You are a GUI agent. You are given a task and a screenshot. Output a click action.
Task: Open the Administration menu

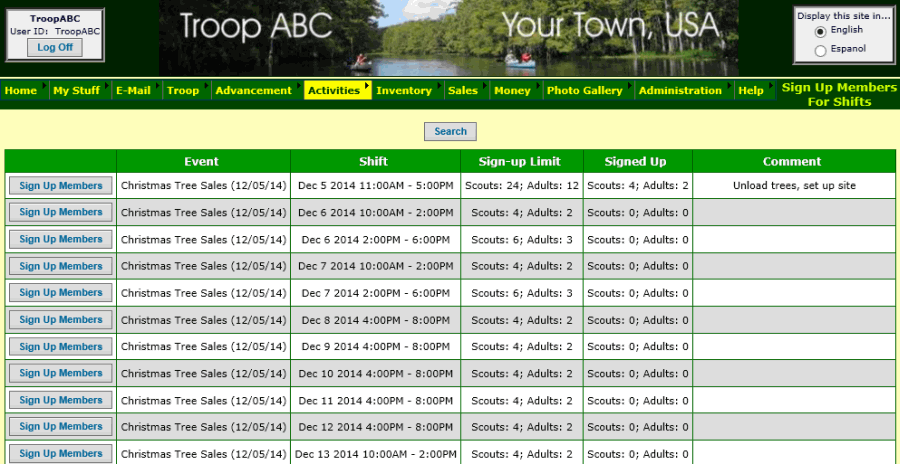(x=684, y=90)
